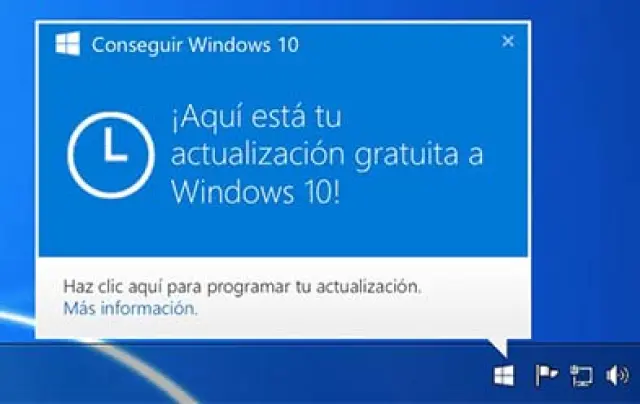640x404 pixels.
Task: Close the Conseguir Windows 10 notification
Action: click(x=508, y=41)
